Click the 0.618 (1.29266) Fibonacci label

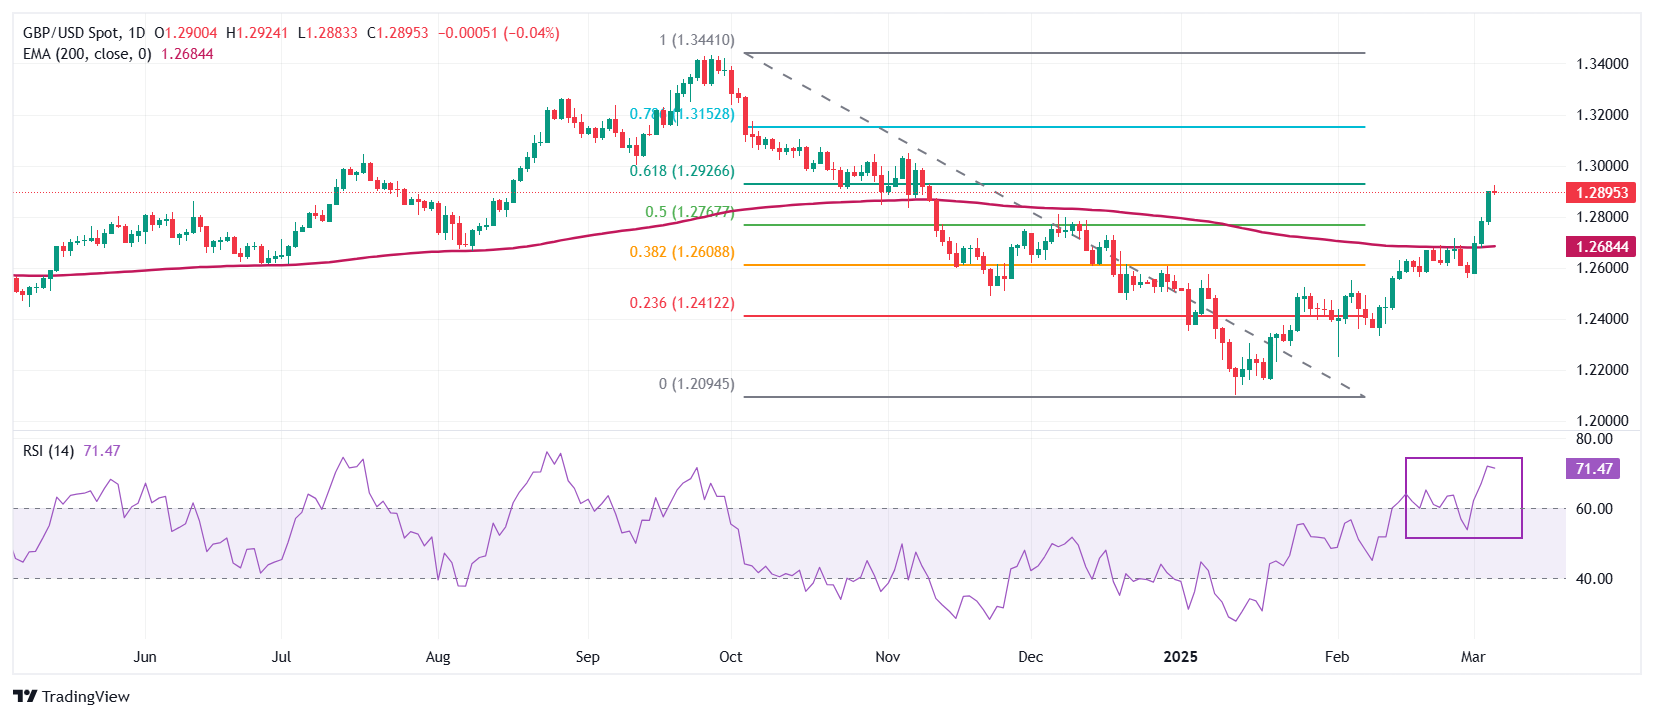pyautogui.click(x=681, y=171)
